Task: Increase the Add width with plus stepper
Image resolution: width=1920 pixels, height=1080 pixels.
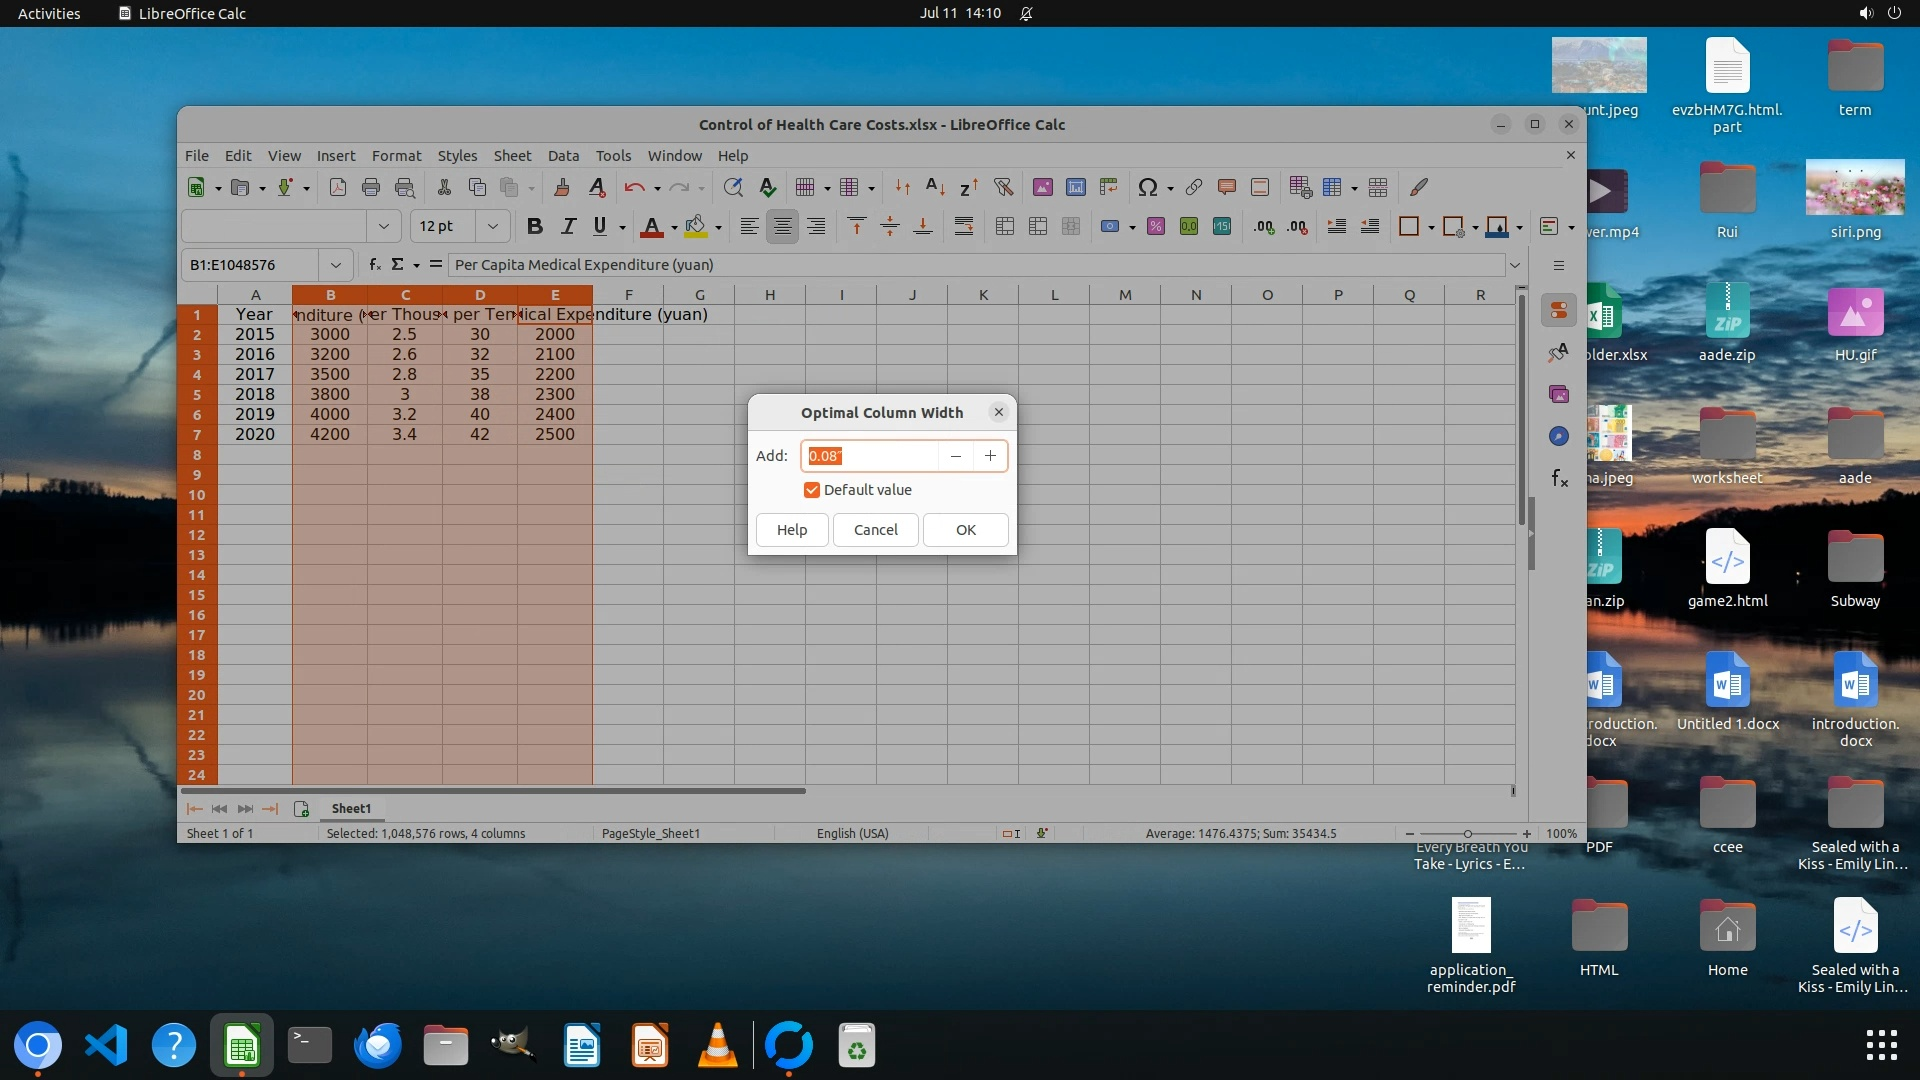Action: coord(990,456)
